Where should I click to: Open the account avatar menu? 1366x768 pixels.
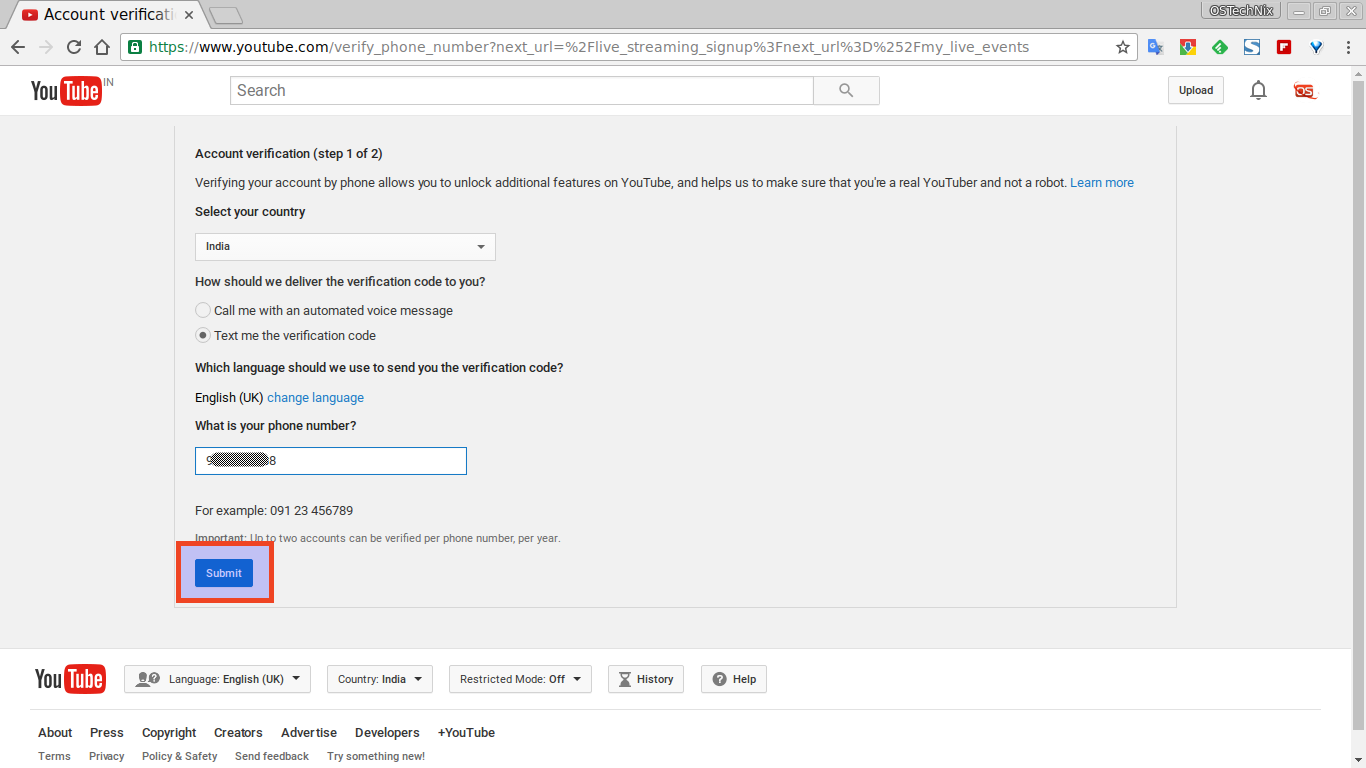[1305, 90]
